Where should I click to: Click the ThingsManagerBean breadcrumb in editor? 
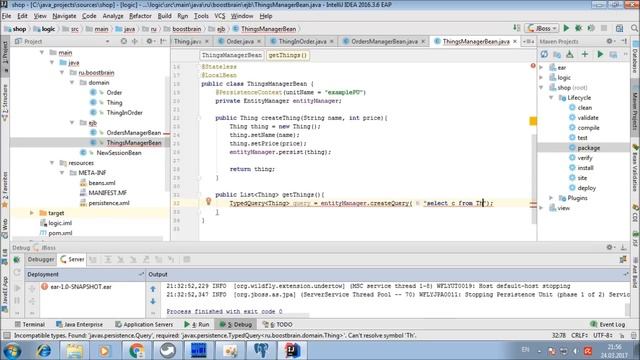(x=231, y=55)
